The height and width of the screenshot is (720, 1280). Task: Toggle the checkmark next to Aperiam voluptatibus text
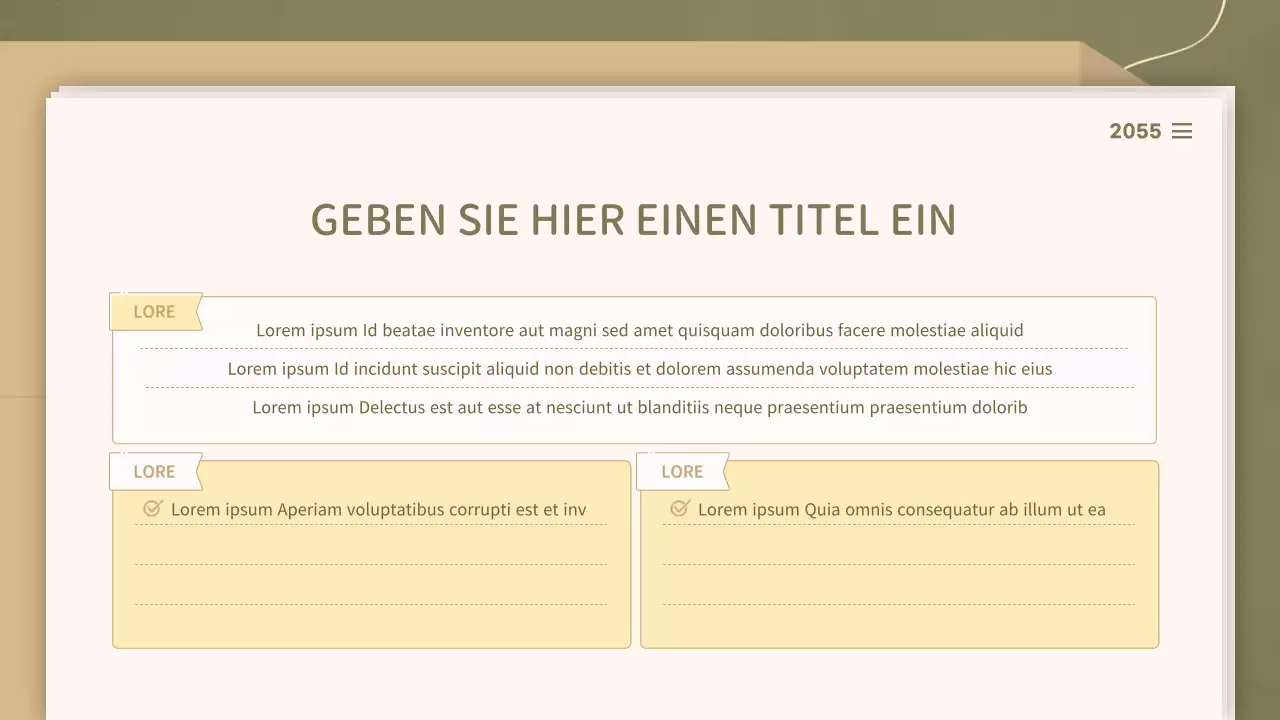(x=152, y=508)
